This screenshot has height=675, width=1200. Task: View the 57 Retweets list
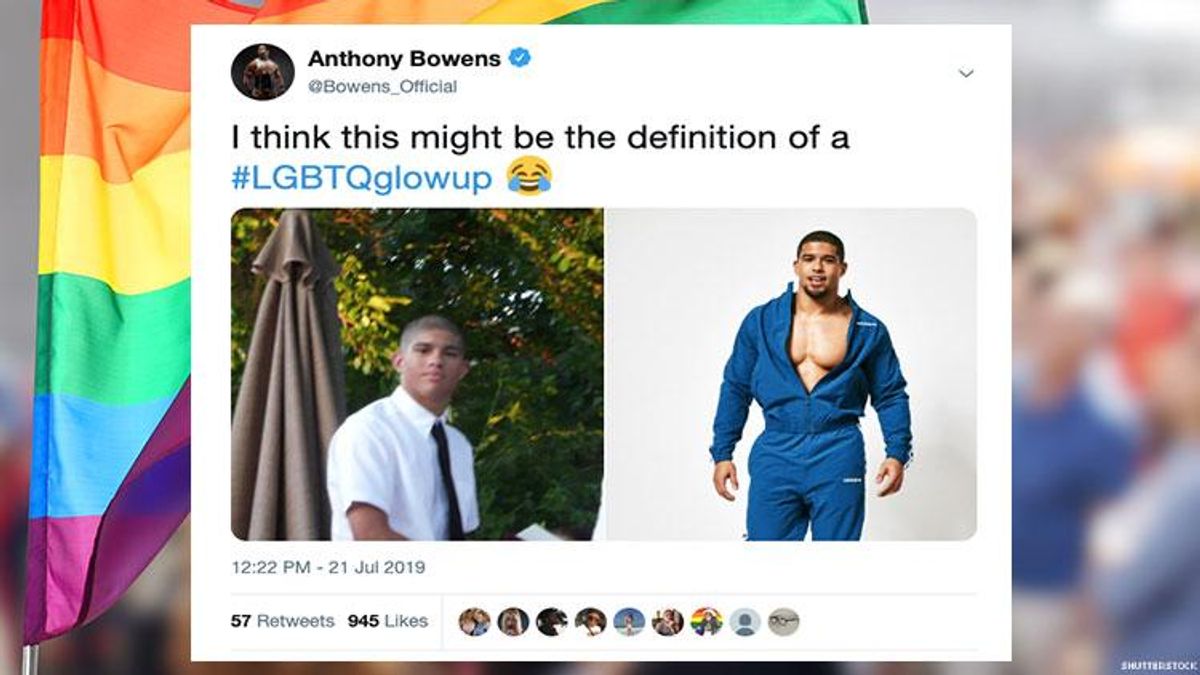coord(283,621)
